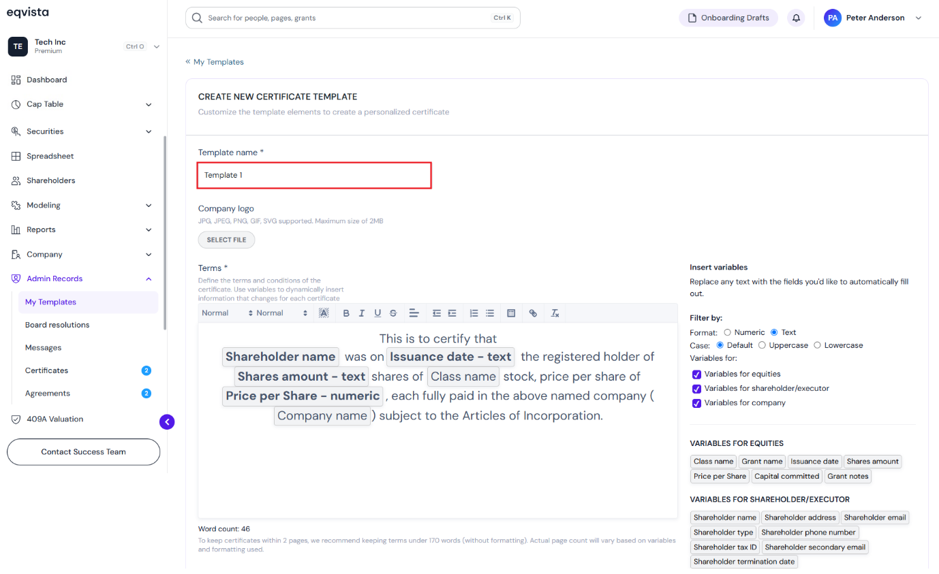Go to Board resolutions
This screenshot has height=574, width=939.
click(57, 325)
